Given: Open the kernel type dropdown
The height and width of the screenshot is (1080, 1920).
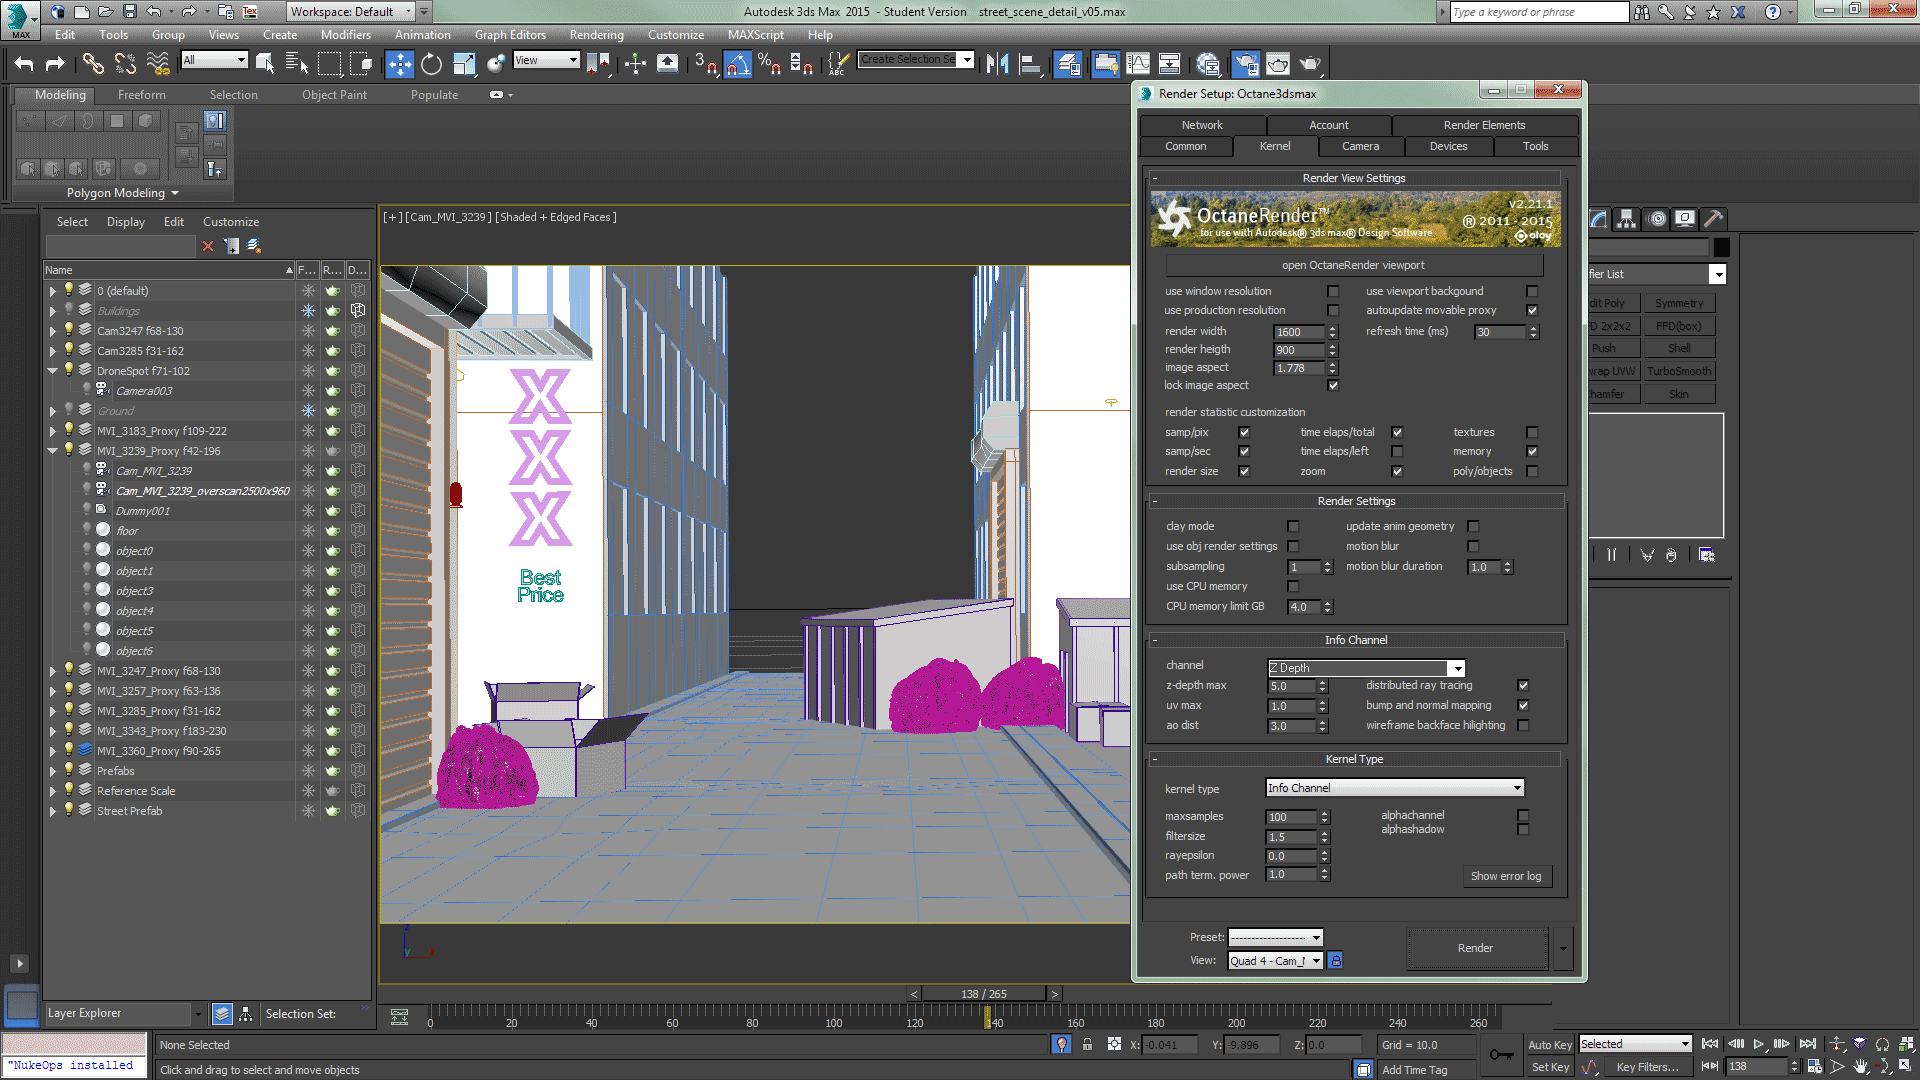Looking at the screenshot, I should coord(1395,788).
